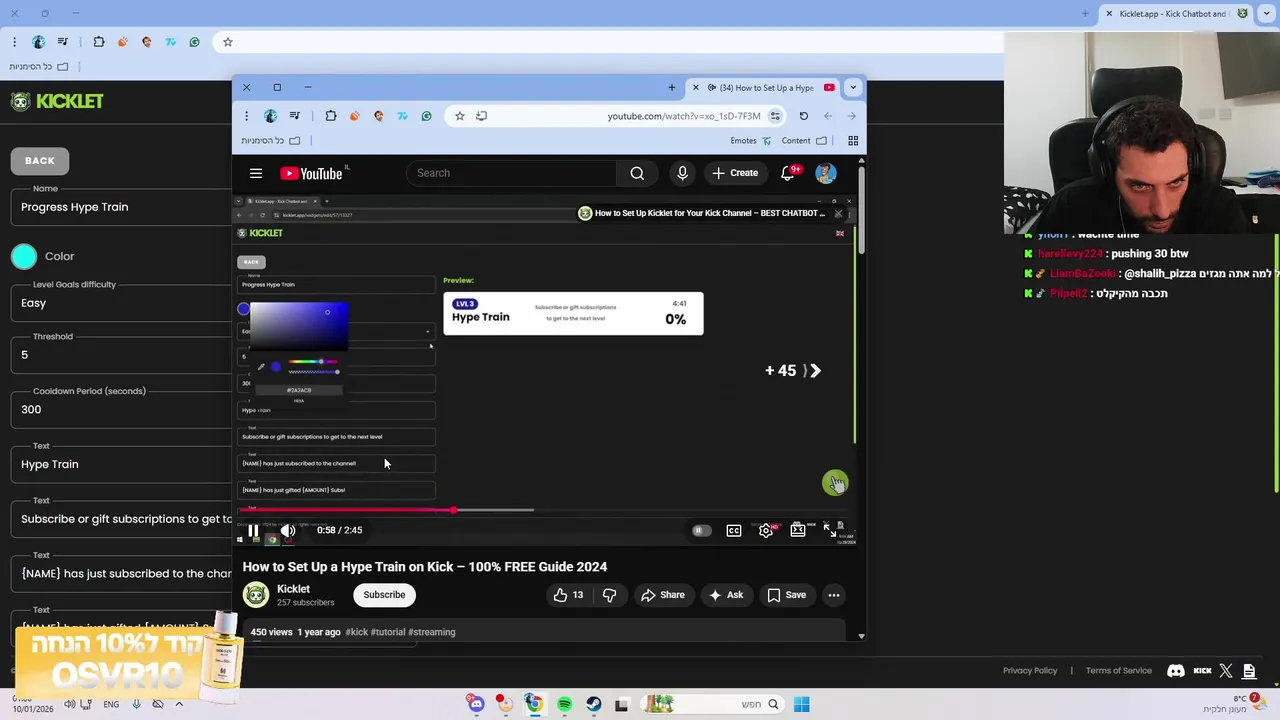Image resolution: width=1280 pixels, height=720 pixels.
Task: Click the YouTube logo home link
Action: point(313,173)
